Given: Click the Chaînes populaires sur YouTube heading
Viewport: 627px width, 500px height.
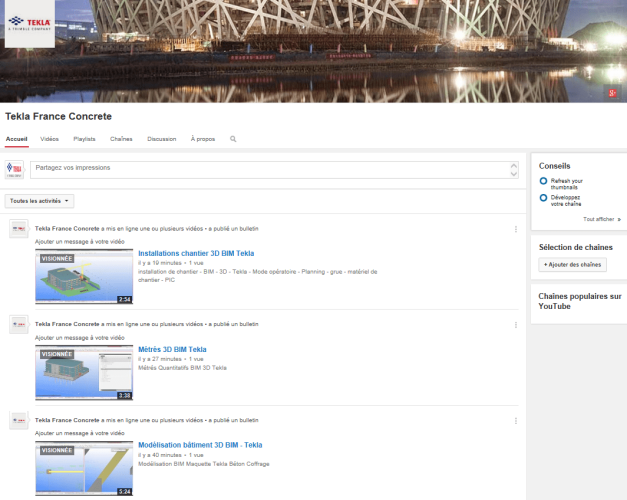Looking at the screenshot, I should click(579, 301).
